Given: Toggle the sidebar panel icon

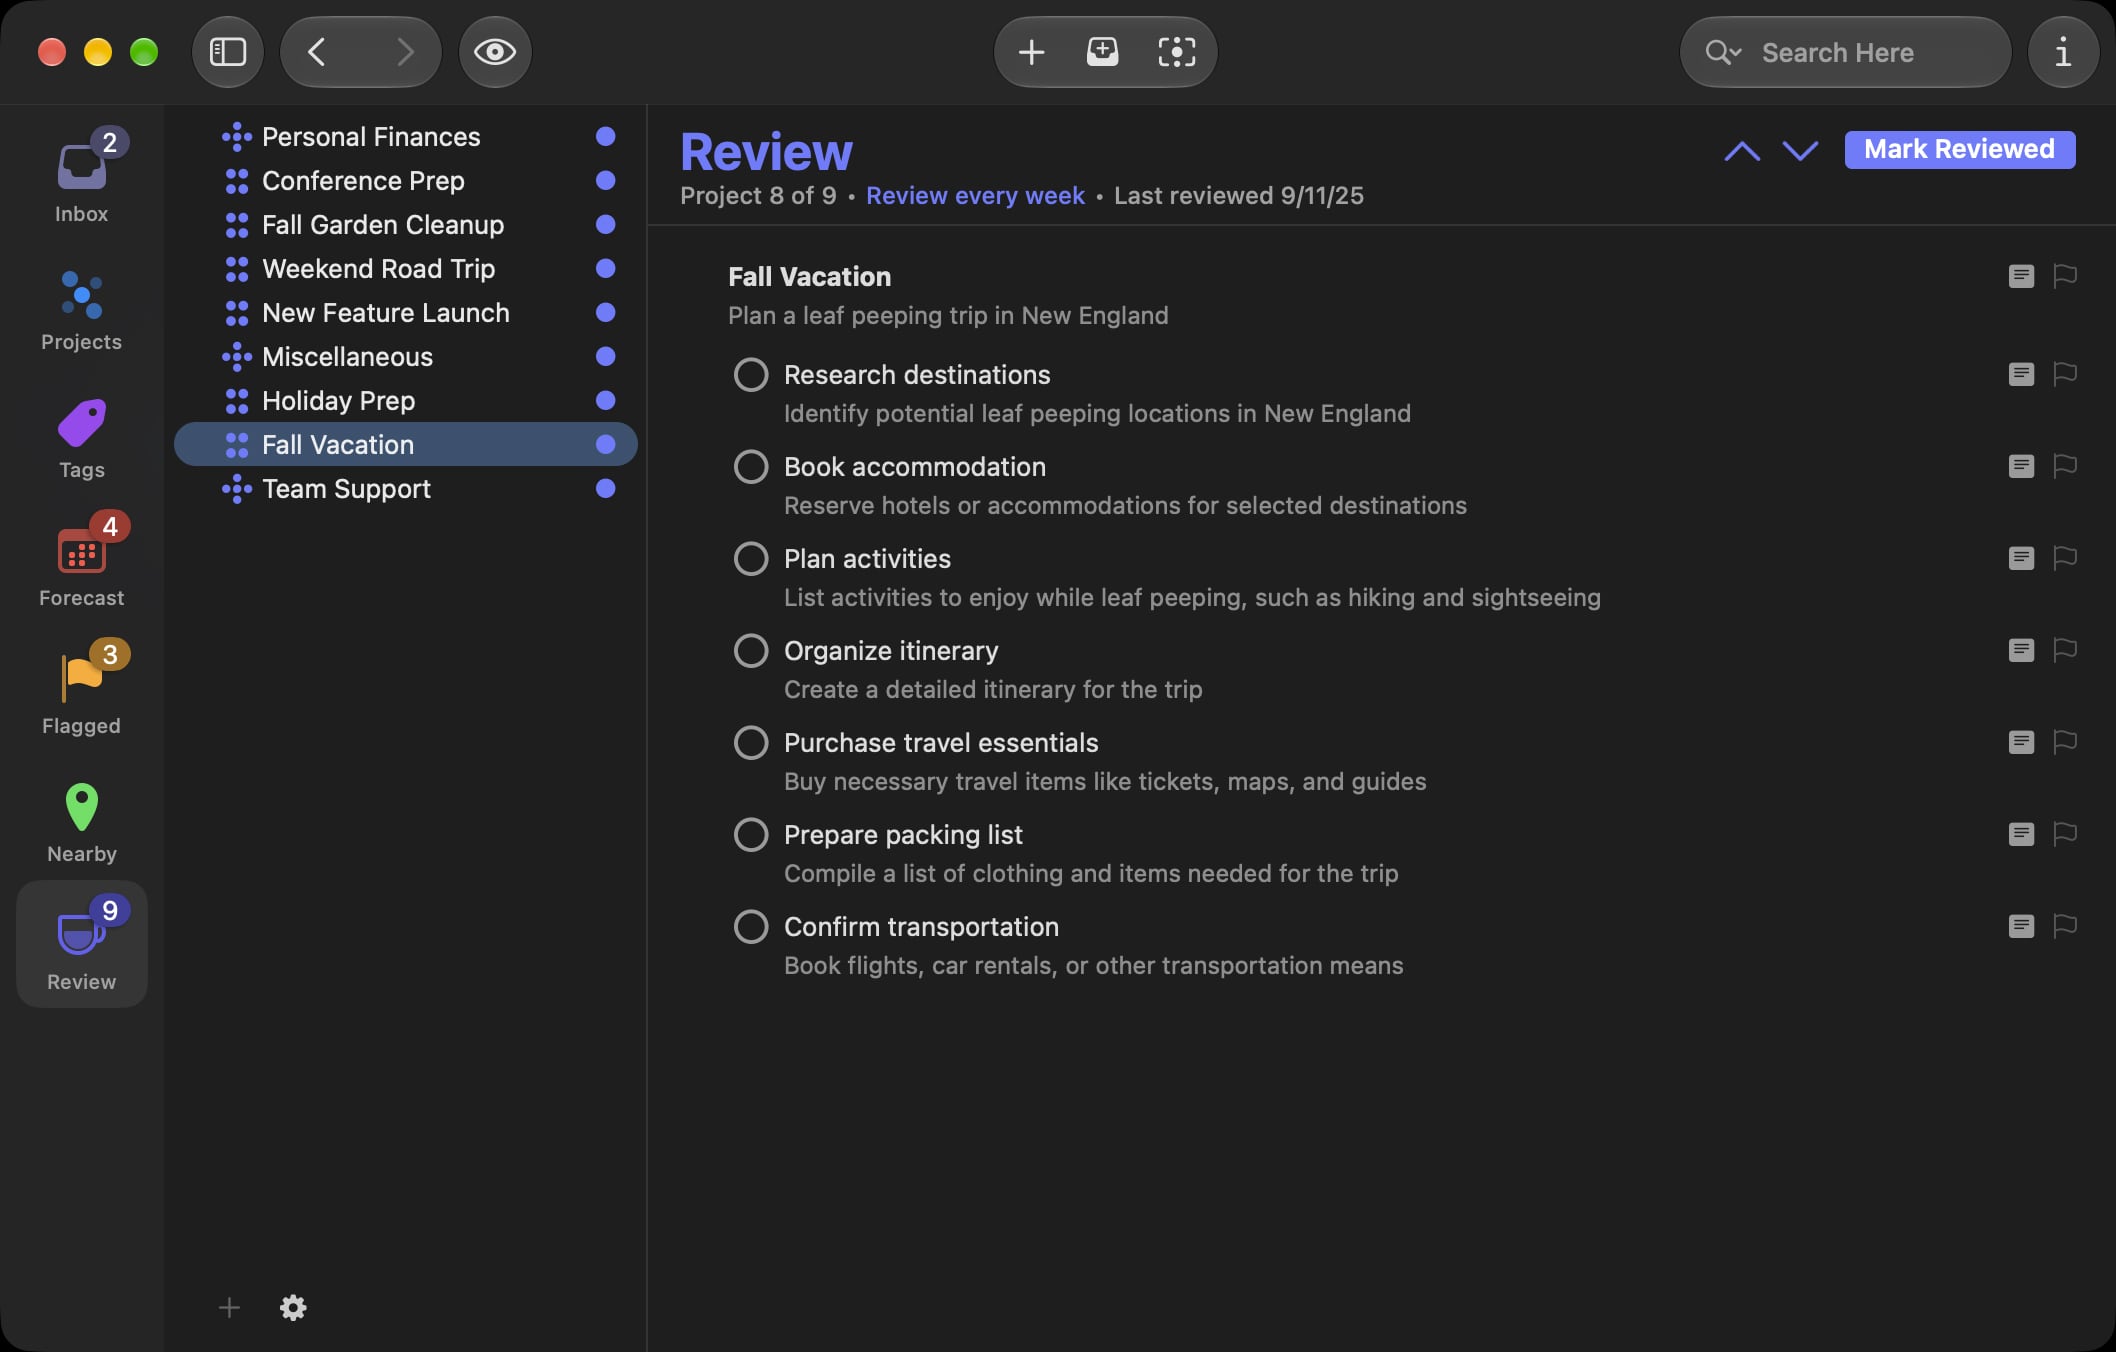Looking at the screenshot, I should (228, 52).
